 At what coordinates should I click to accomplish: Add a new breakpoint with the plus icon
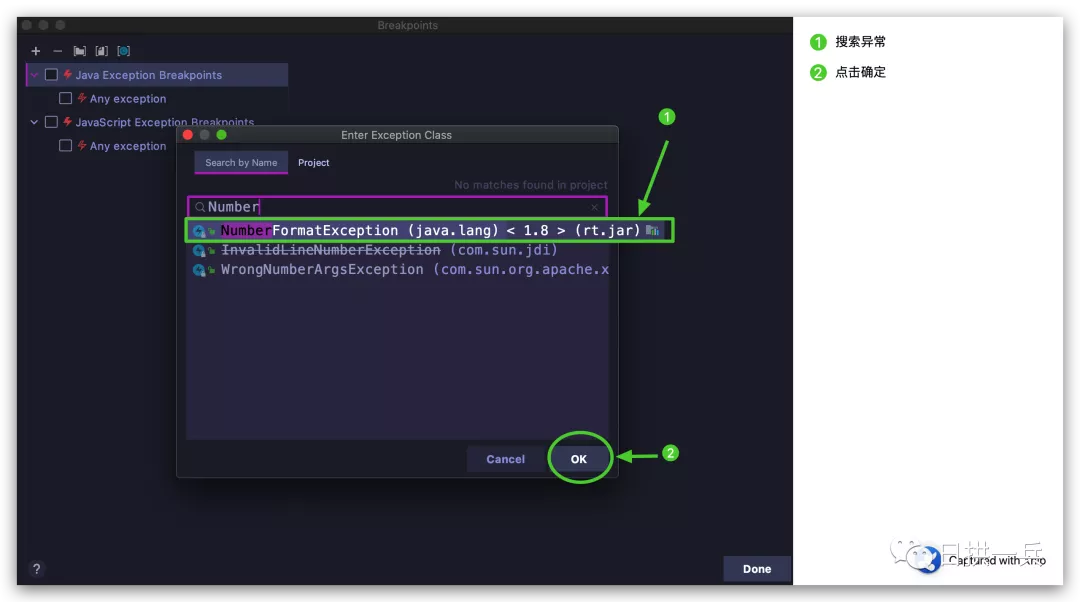(35, 50)
